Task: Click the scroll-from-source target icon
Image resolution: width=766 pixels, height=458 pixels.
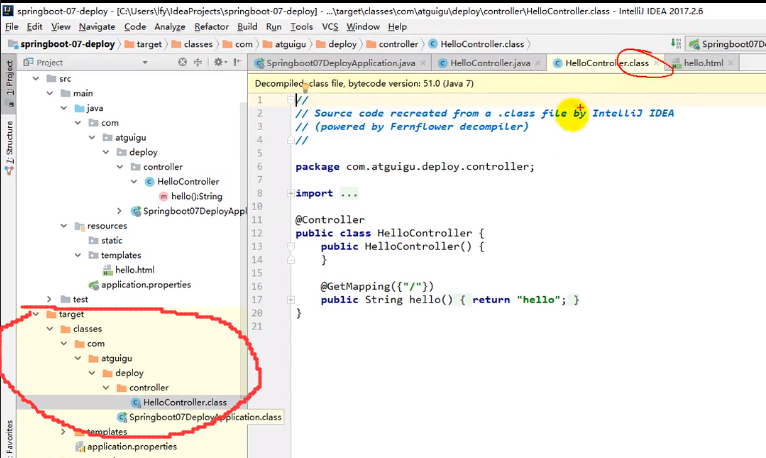Action: pos(182,62)
